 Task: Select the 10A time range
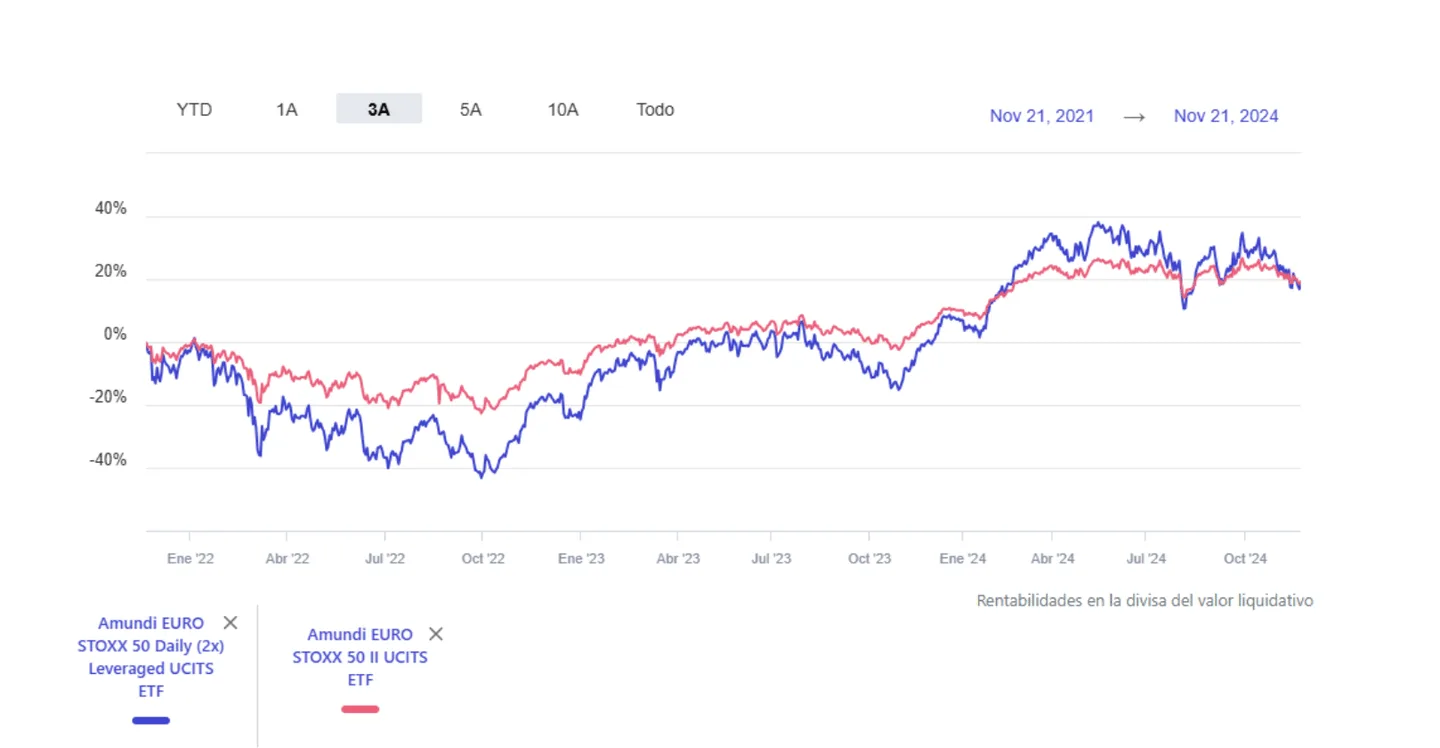pos(563,109)
